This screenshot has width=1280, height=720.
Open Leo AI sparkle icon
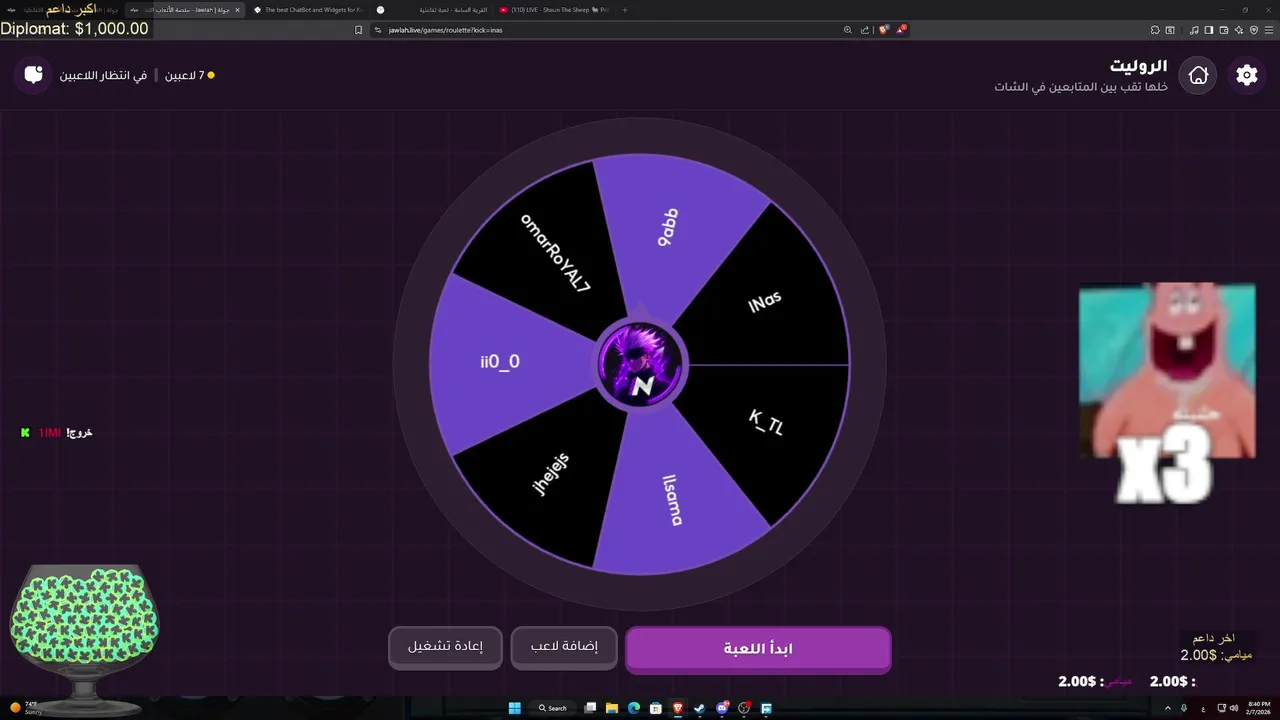click(x=1239, y=30)
